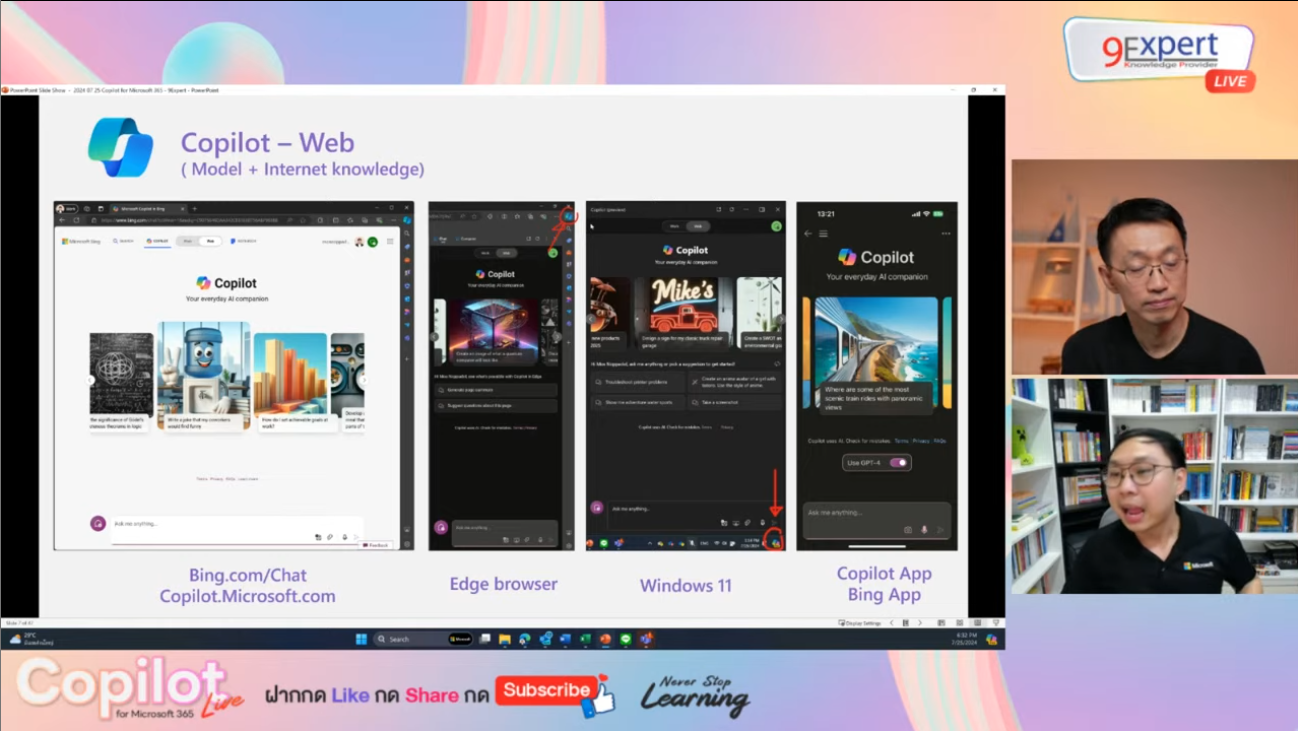
Task: Click the pink progress bar under Bing's input box
Action: (237, 542)
